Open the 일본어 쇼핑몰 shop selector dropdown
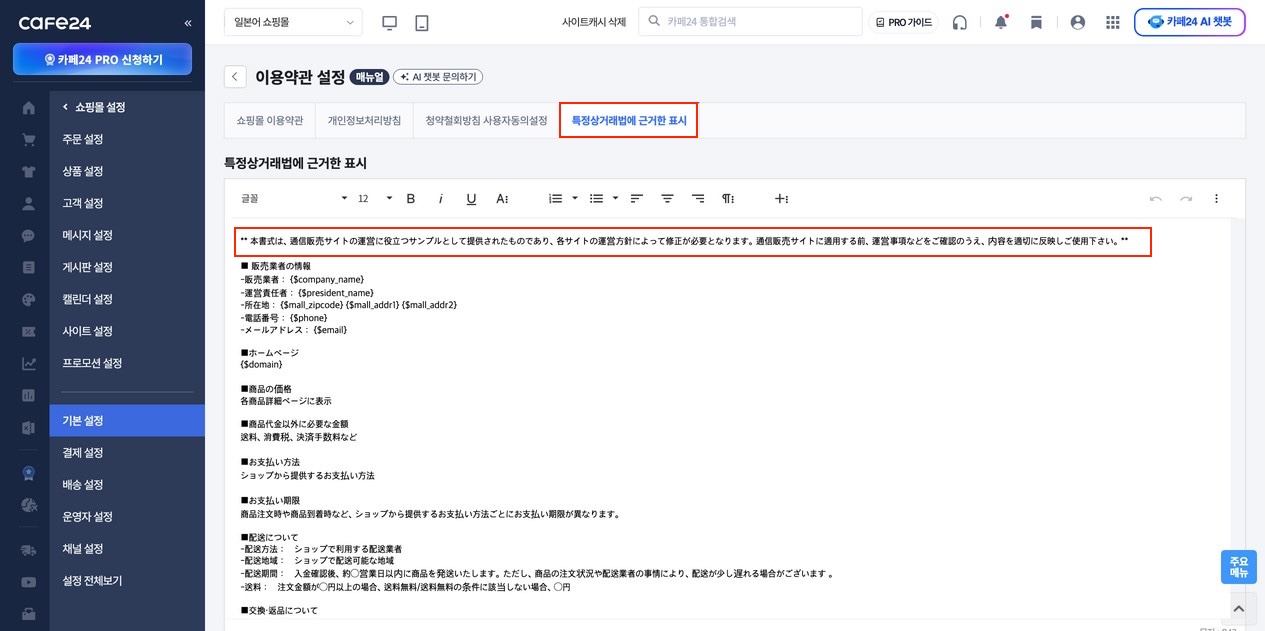This screenshot has height=631, width=1265. coord(294,22)
